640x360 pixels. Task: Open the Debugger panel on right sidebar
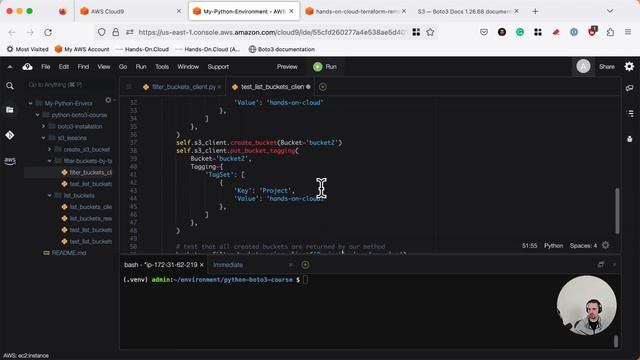click(629, 139)
